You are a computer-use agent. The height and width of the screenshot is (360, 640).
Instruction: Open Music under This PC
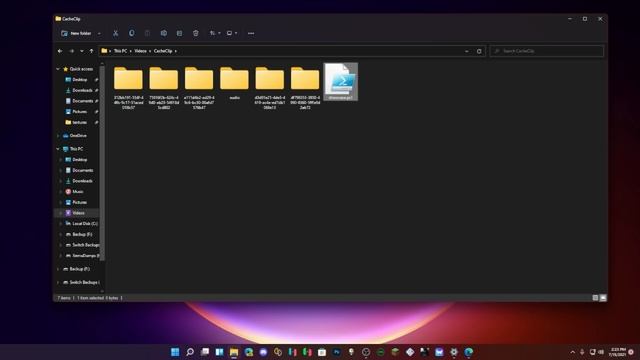(78, 191)
